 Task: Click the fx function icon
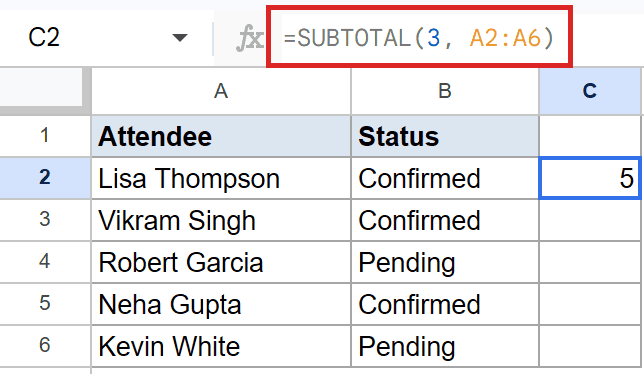[250, 38]
